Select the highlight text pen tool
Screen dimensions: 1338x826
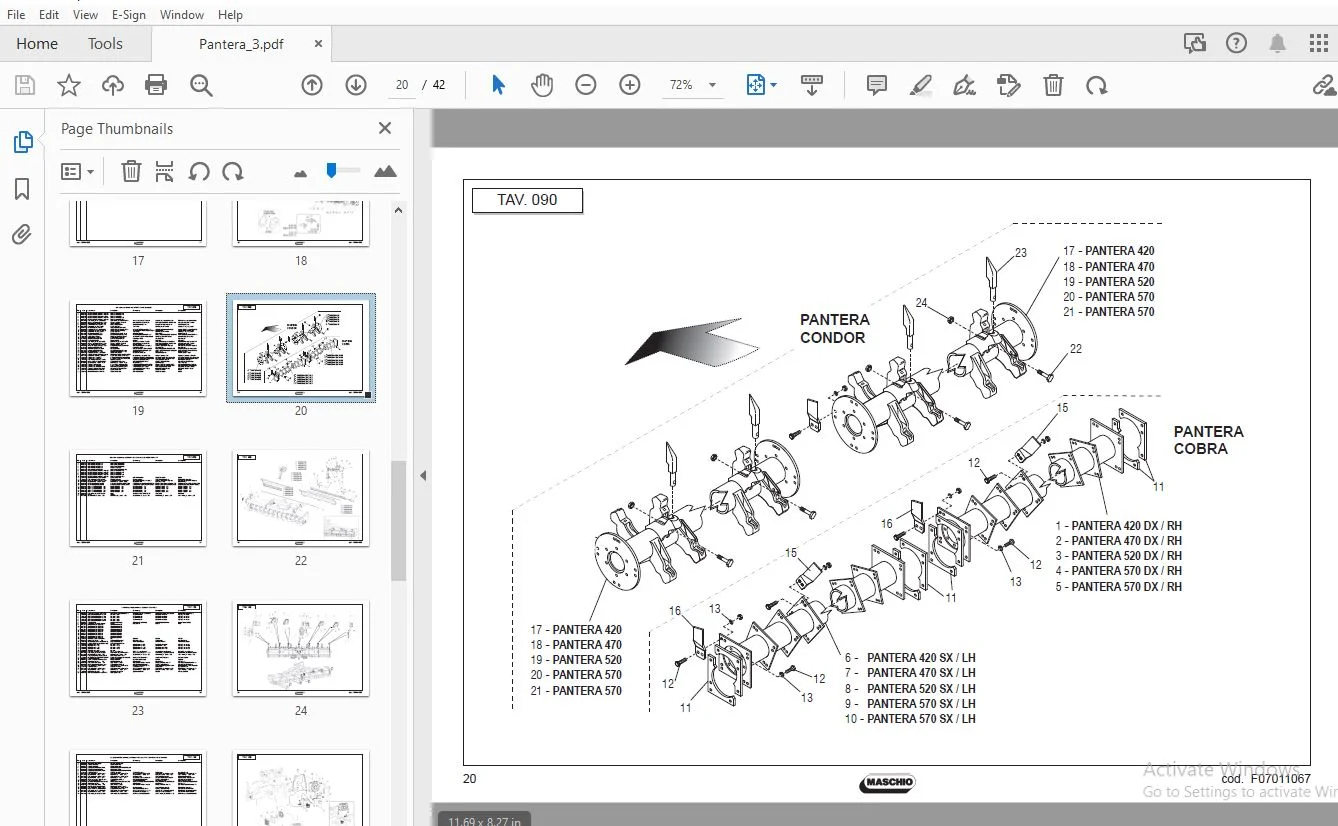tap(921, 85)
